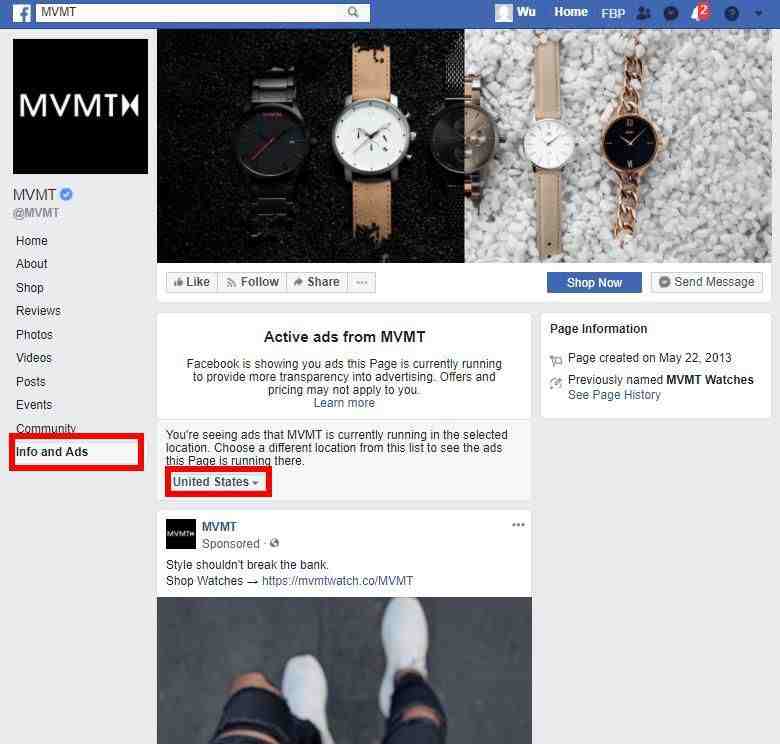Open the more actions ellipsis beside Share
The image size is (780, 744).
362,282
